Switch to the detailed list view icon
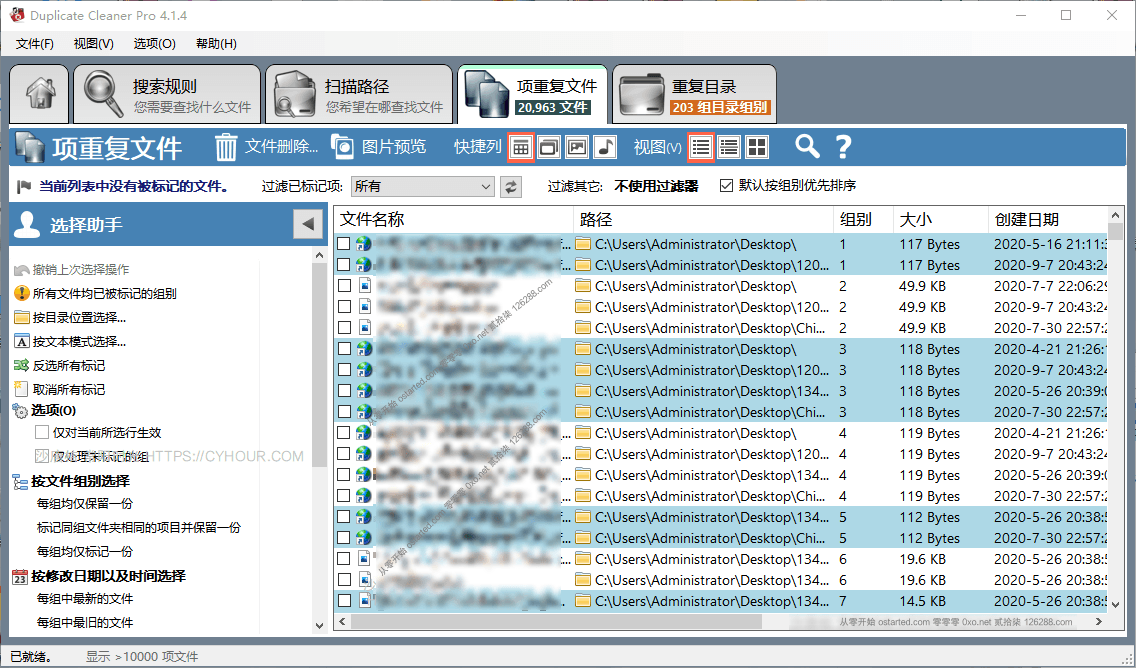This screenshot has height=668, width=1136. pyautogui.click(x=729, y=148)
